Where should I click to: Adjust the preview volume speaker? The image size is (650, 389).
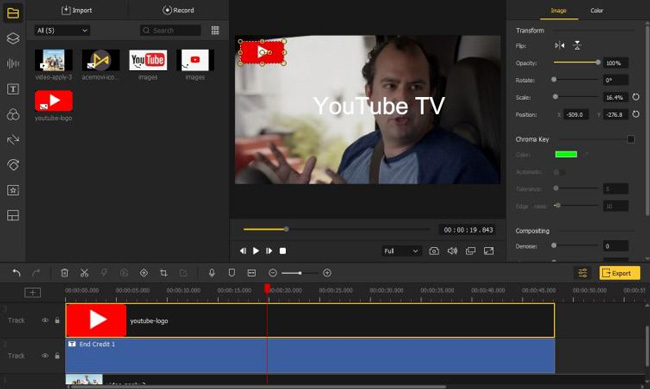pyautogui.click(x=452, y=251)
